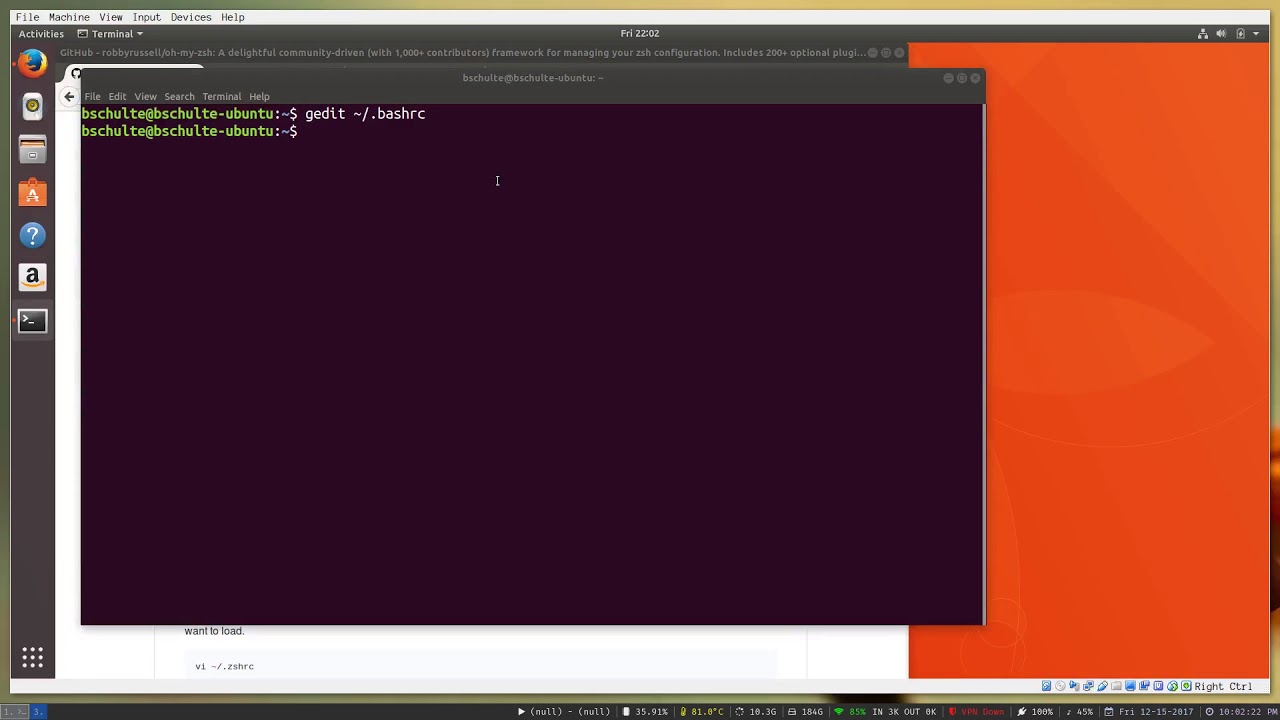Click the 'gedit ~/.bashrc' command text
This screenshot has width=1280, height=720.
coord(365,114)
